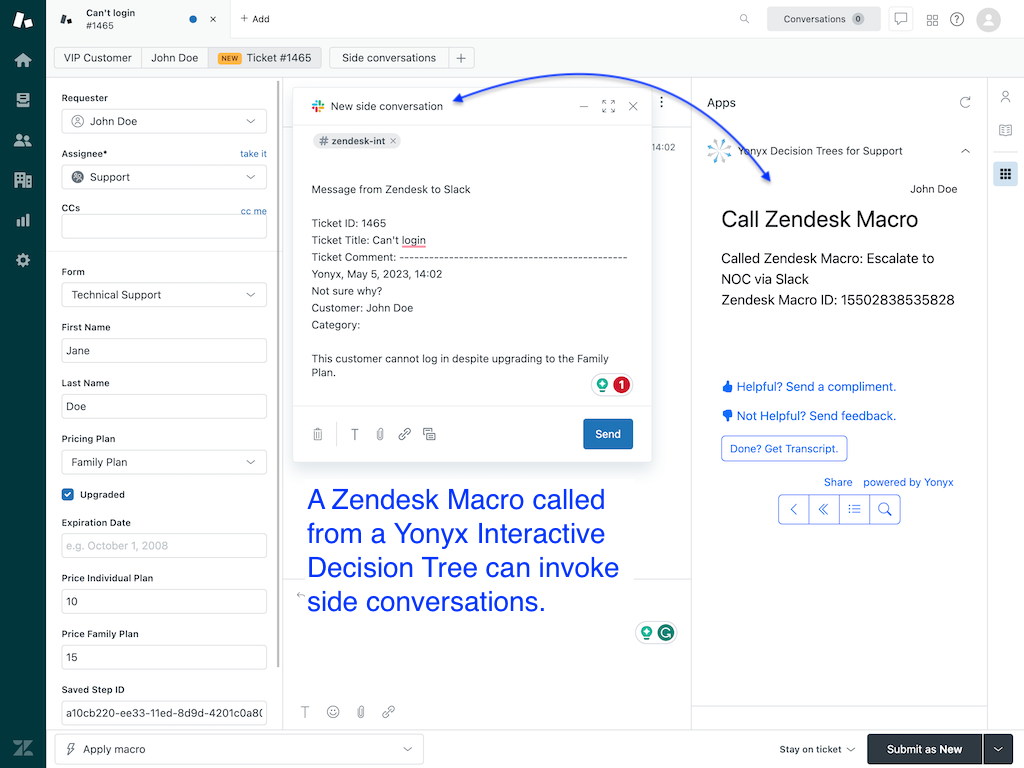The width and height of the screenshot is (1024, 768).
Task: Toggle the Grammarly icon in the composer
Action: 667,632
